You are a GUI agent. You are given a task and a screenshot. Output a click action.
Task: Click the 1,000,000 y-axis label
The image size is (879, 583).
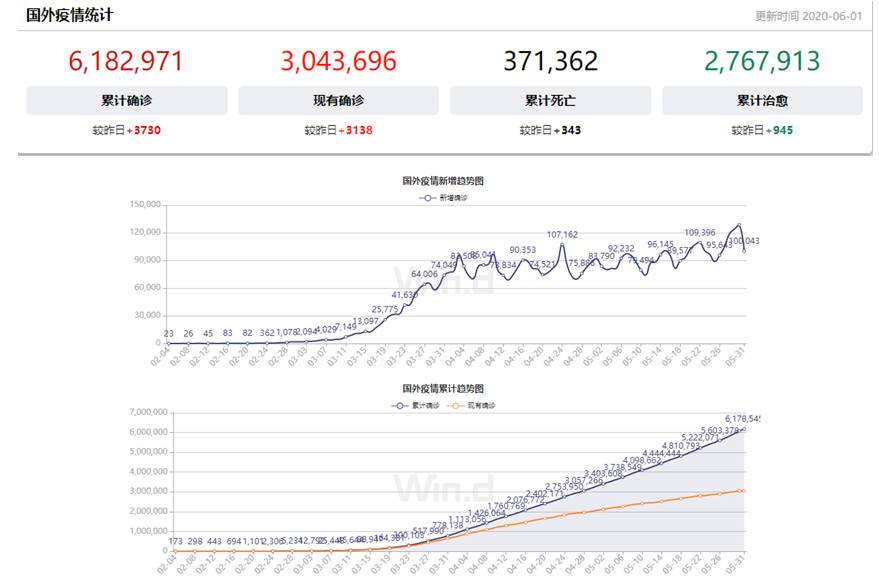pos(149,531)
